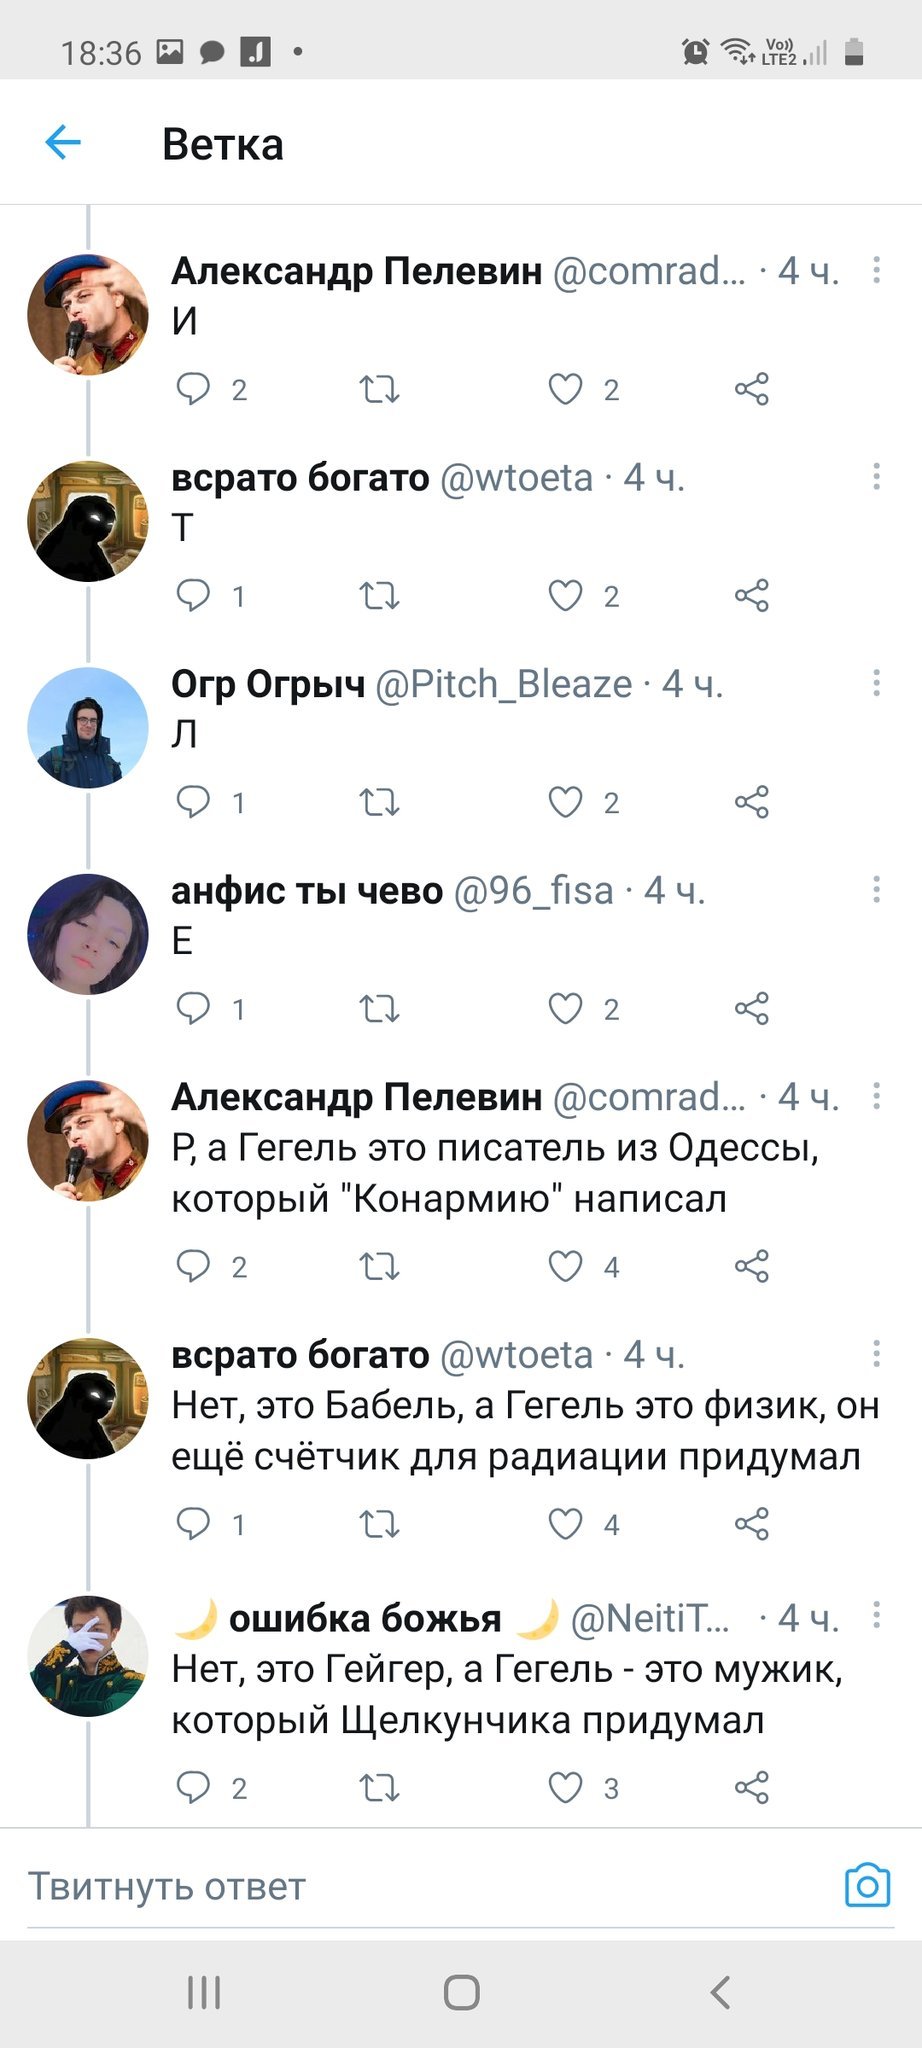Open Android recent apps button
Viewport: 922px width, 2048px height.
point(204,1992)
